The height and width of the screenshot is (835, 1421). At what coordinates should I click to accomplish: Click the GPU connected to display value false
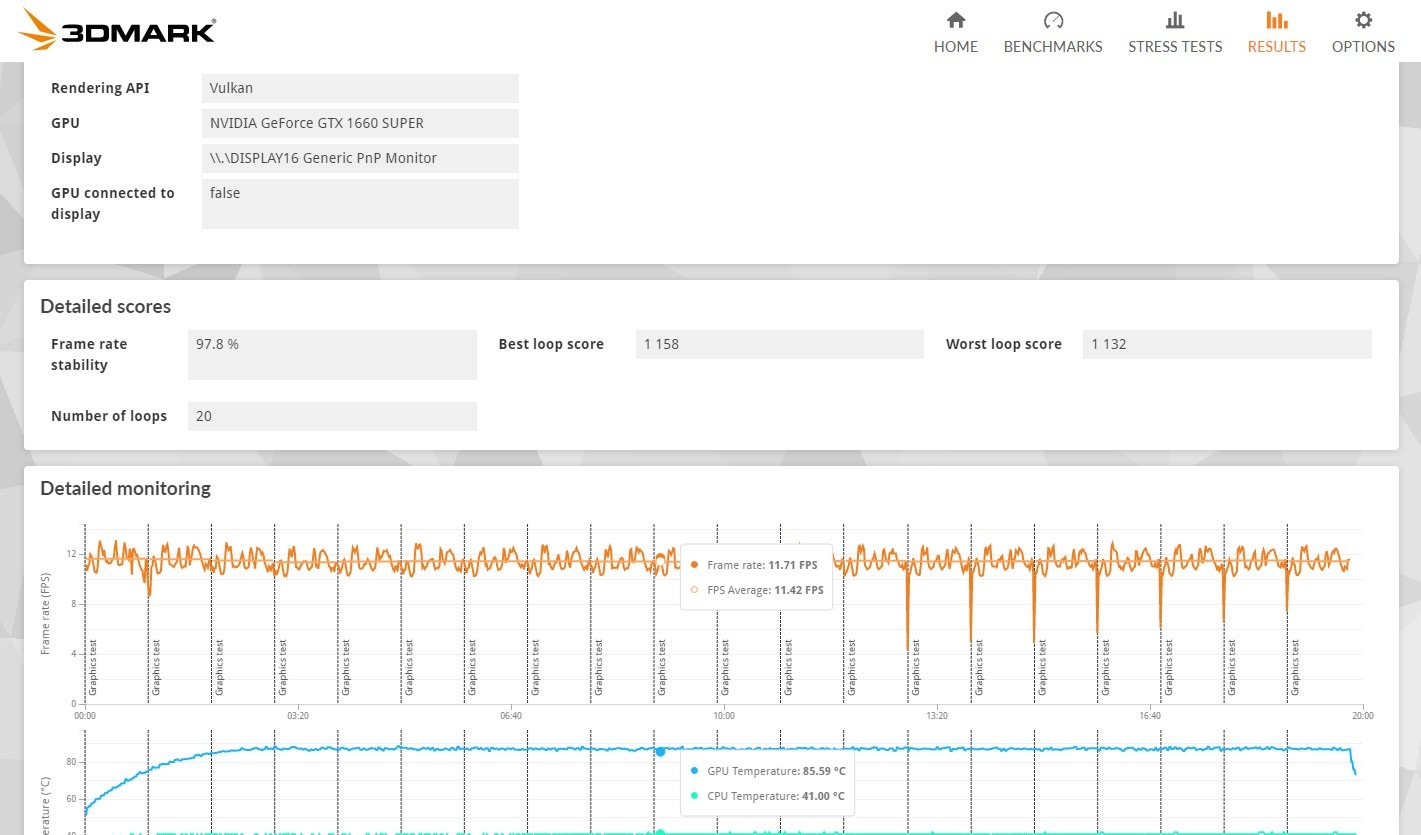point(360,204)
